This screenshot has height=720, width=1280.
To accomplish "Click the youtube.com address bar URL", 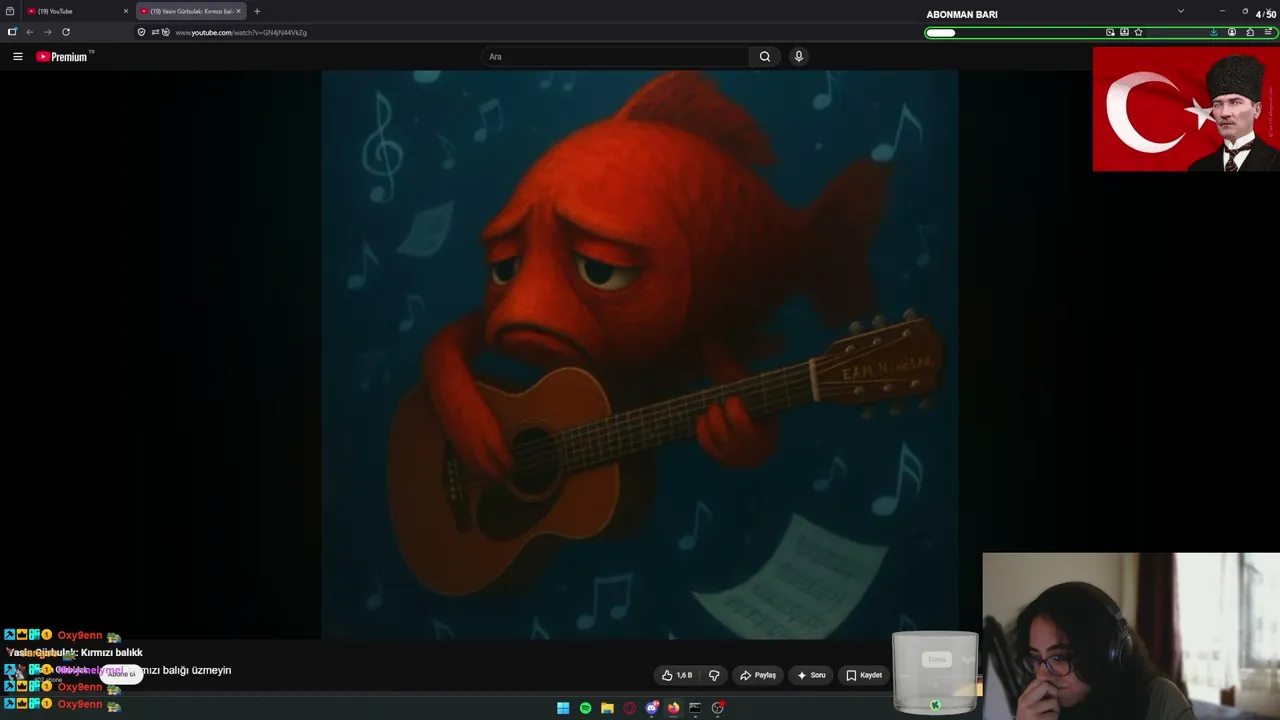I will point(241,33).
